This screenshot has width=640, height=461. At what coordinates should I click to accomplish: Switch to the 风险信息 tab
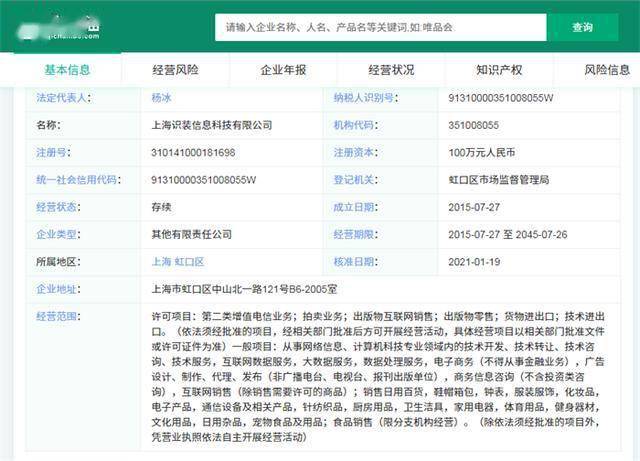pos(606,70)
